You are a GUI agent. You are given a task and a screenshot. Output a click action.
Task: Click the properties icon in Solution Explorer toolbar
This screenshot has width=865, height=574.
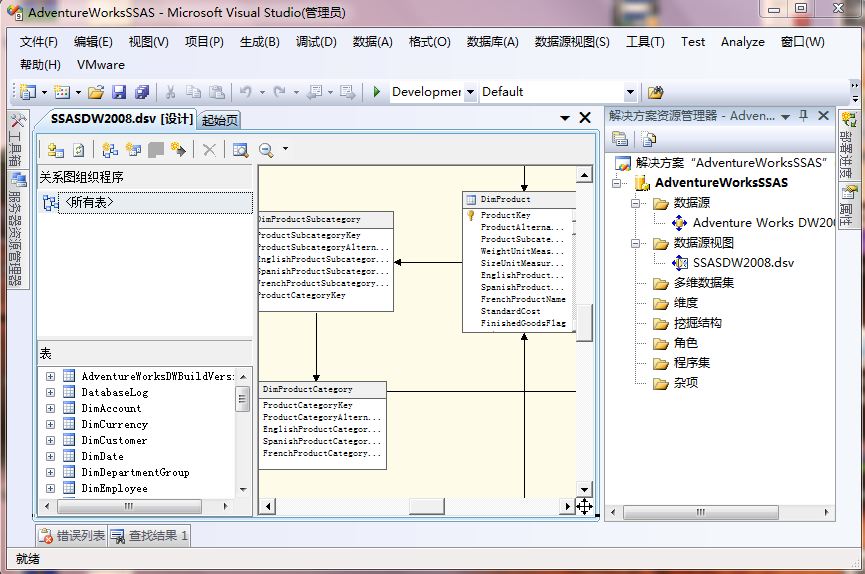tap(620, 139)
